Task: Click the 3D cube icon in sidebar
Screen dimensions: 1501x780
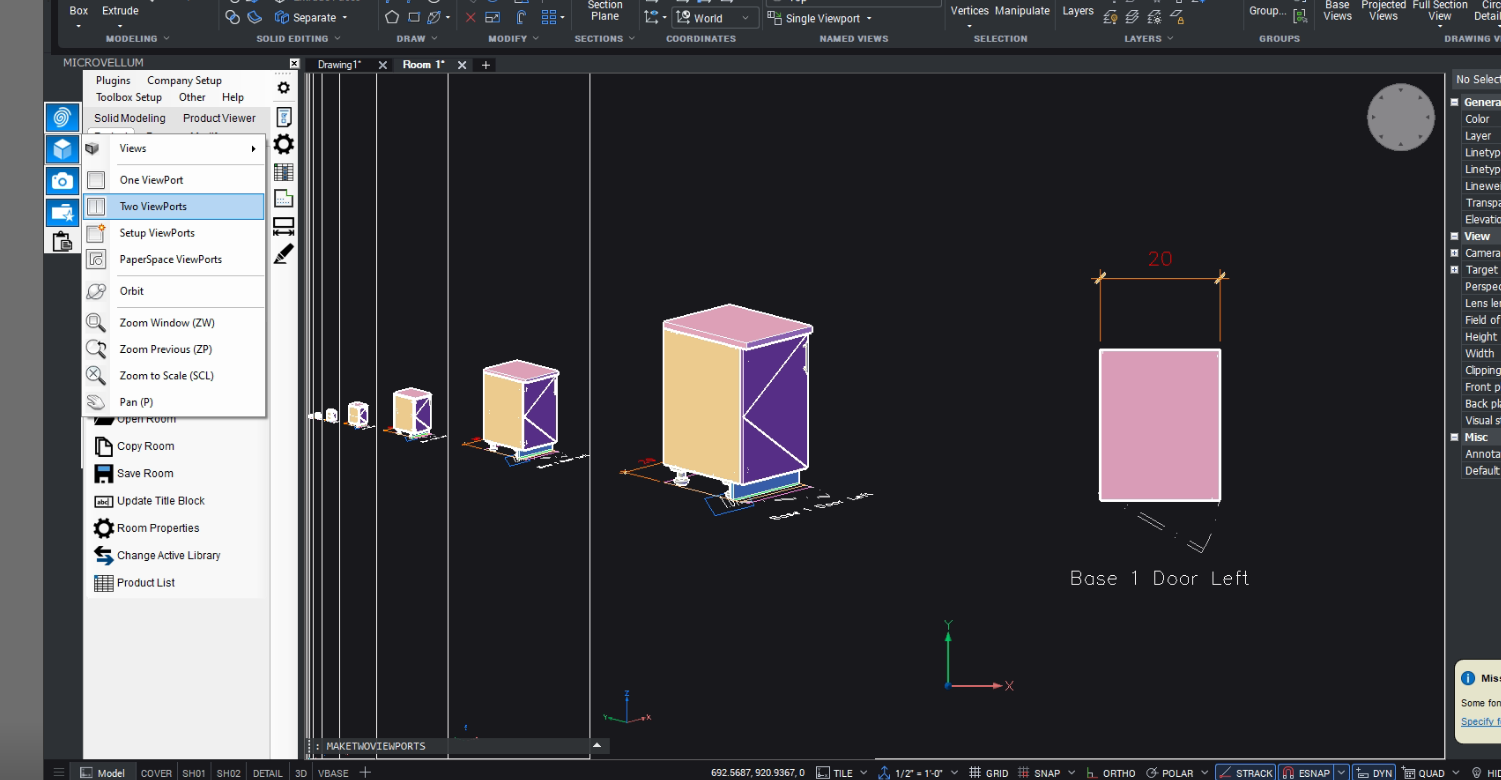Action: (62, 150)
